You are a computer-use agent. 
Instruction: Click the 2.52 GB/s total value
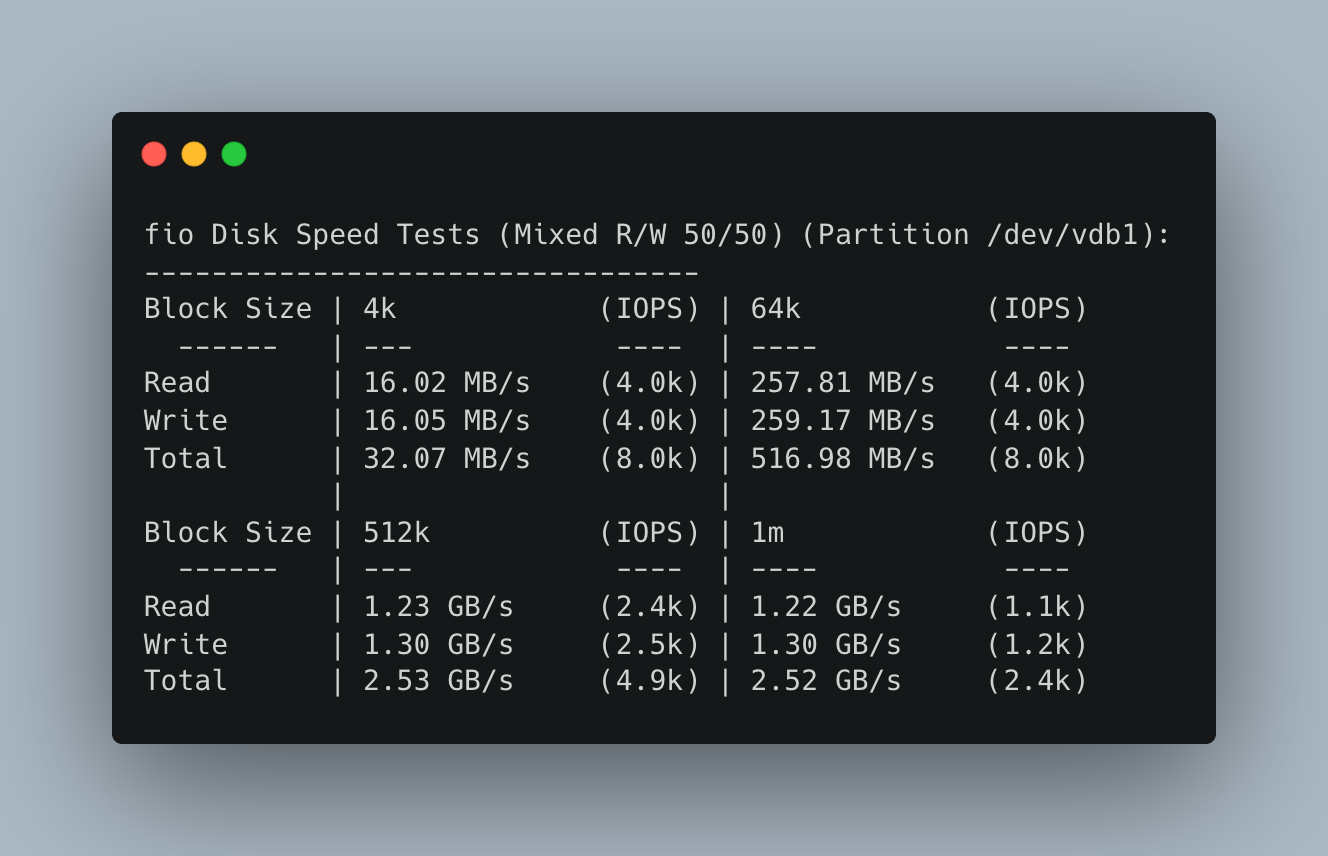pos(826,682)
